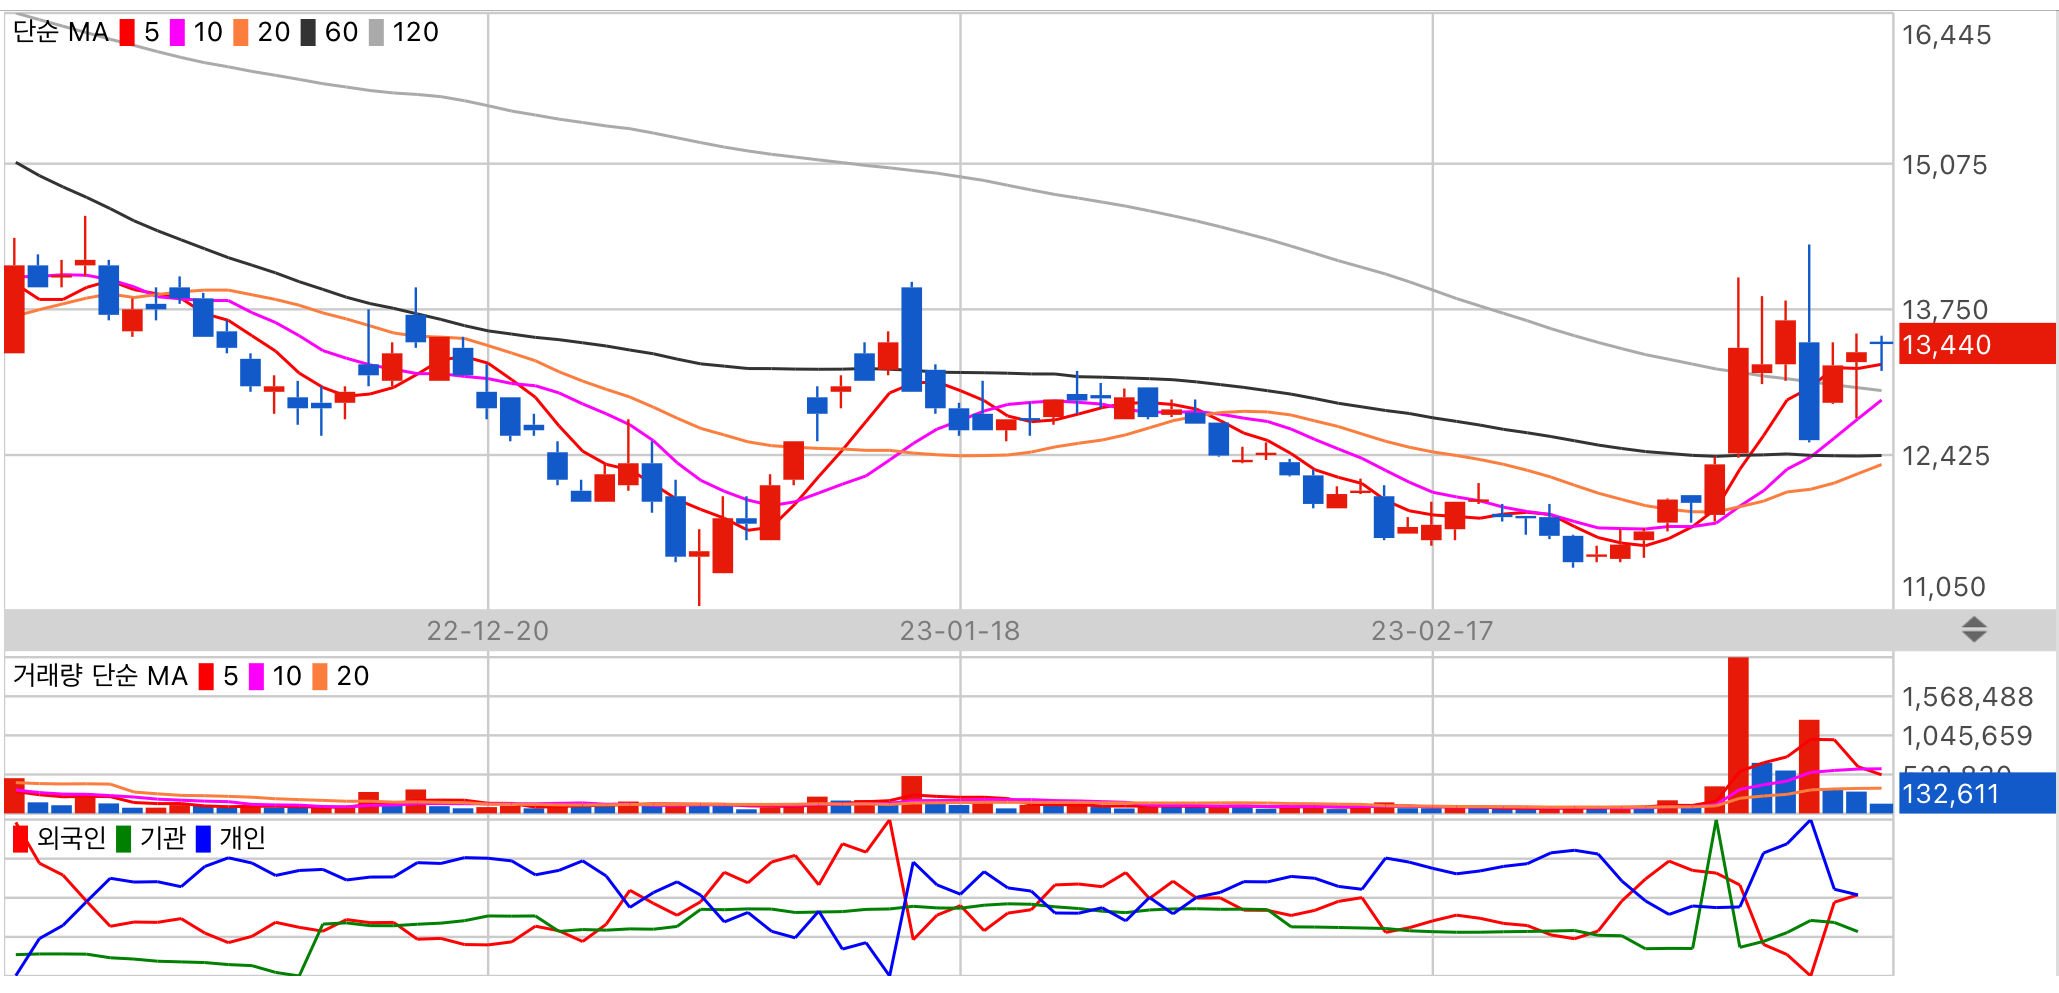Click the '기관' investor legend text

coord(162,838)
